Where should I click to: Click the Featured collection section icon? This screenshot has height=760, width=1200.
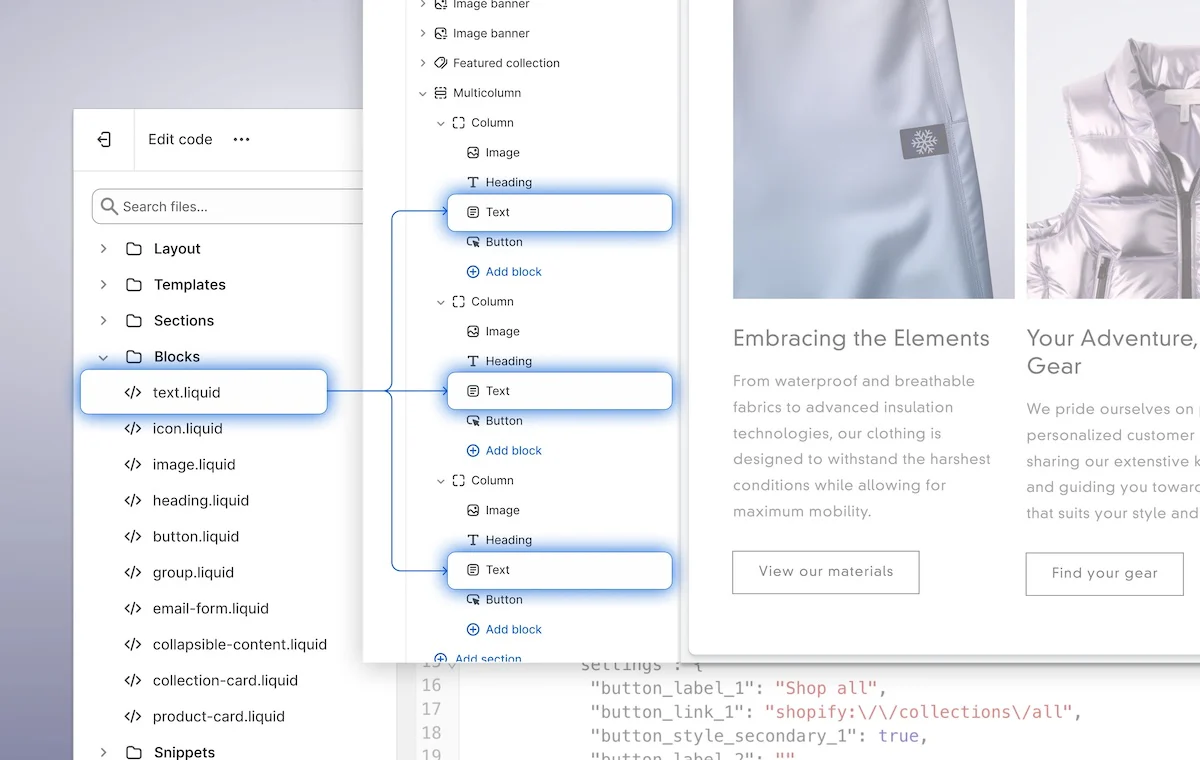pos(440,63)
